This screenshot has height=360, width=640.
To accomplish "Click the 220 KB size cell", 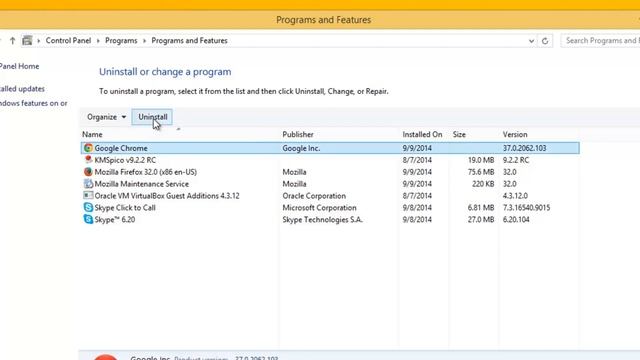I will [483, 184].
